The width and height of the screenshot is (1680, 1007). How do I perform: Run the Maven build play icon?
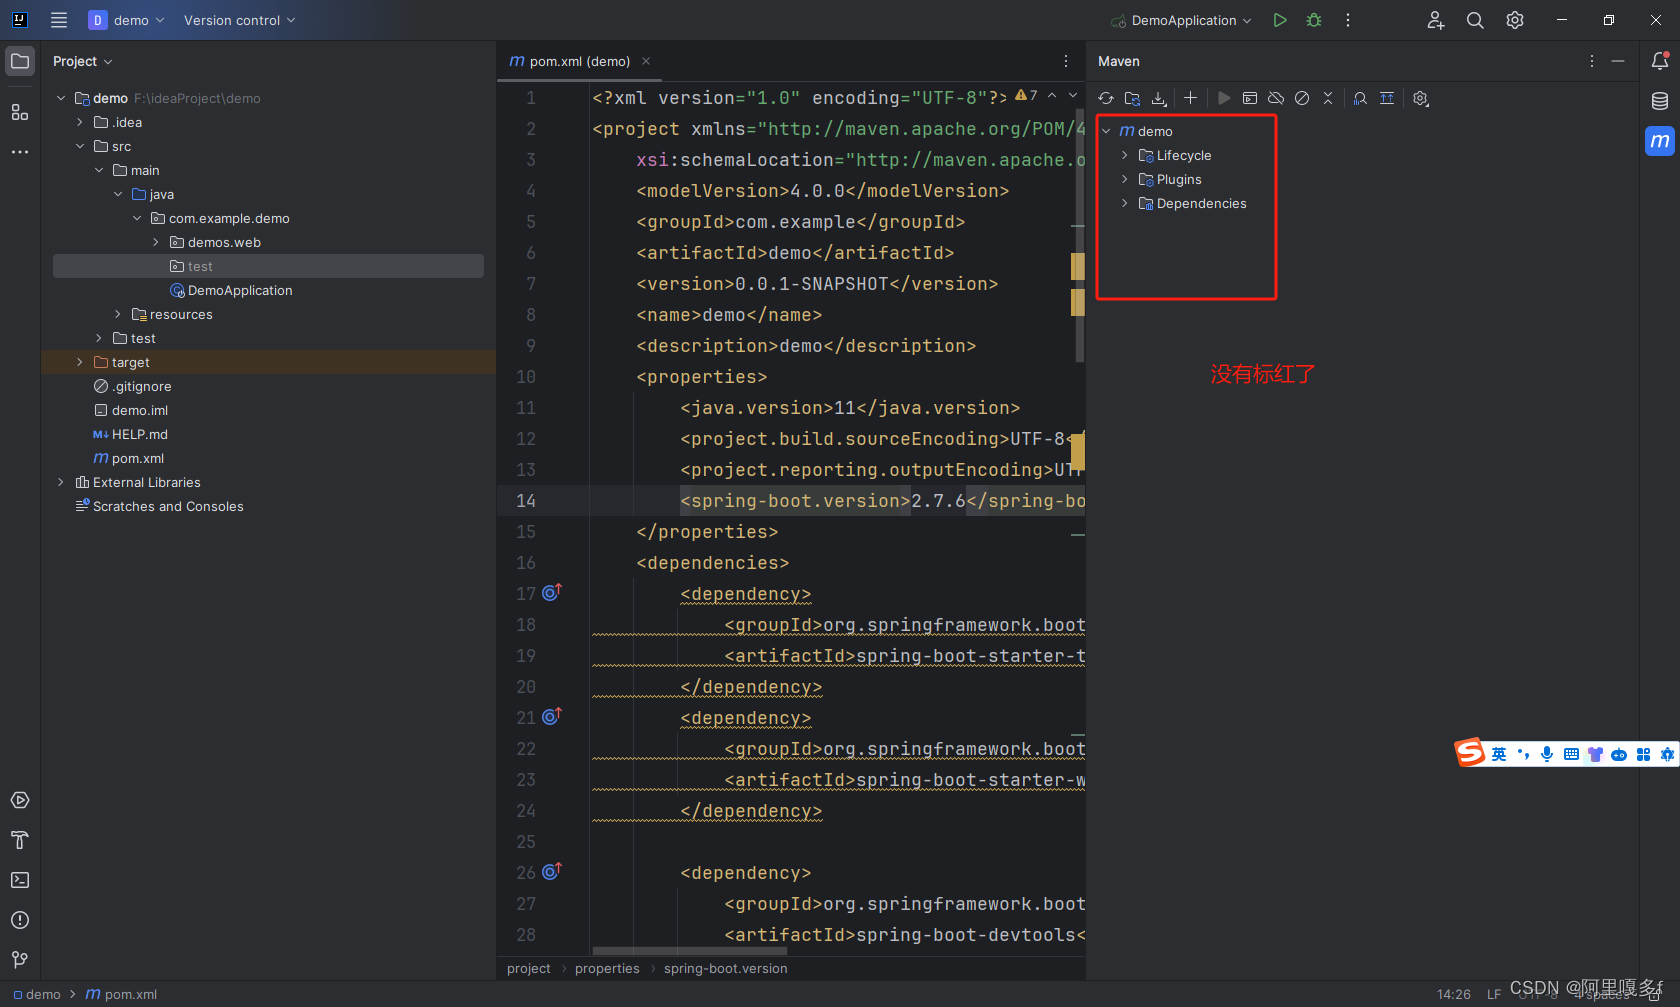click(1224, 98)
